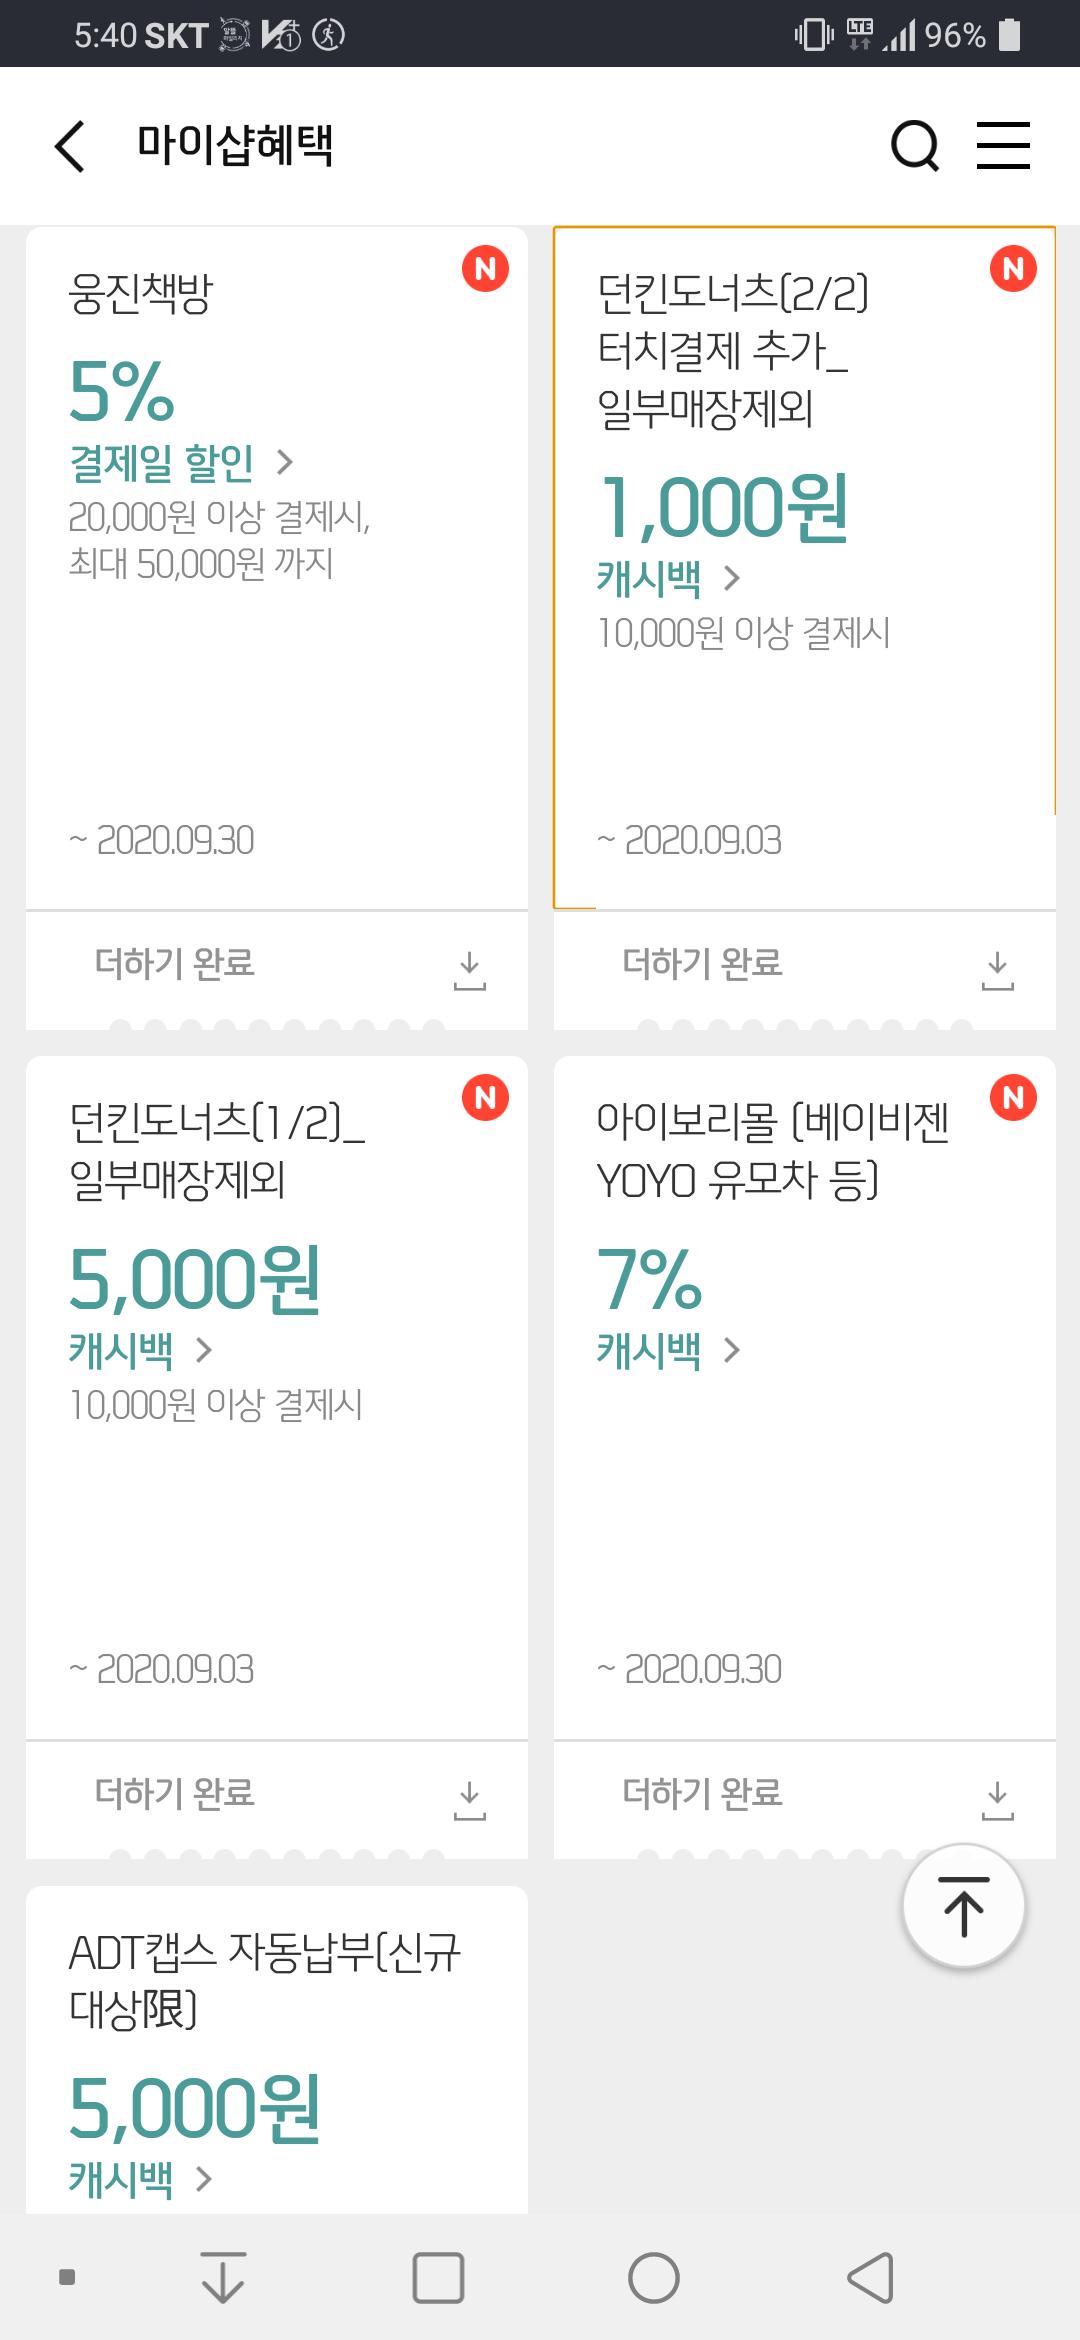Screen dimensions: 1080x2340
Task: Tap 더하기 완료 on 웅진책방 card
Action: (175, 964)
